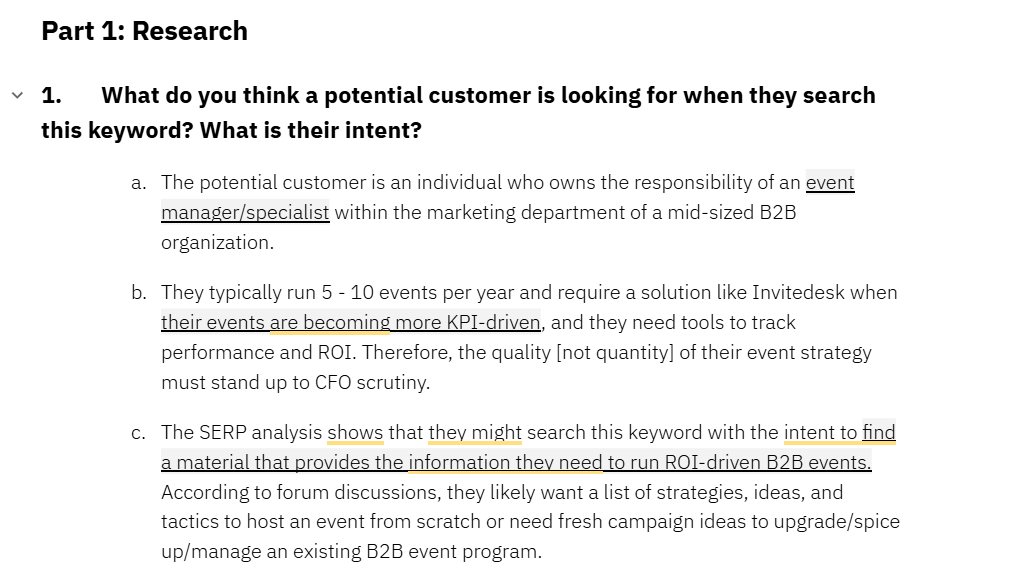Open the "manager/specialist" underlined link

[245, 213]
